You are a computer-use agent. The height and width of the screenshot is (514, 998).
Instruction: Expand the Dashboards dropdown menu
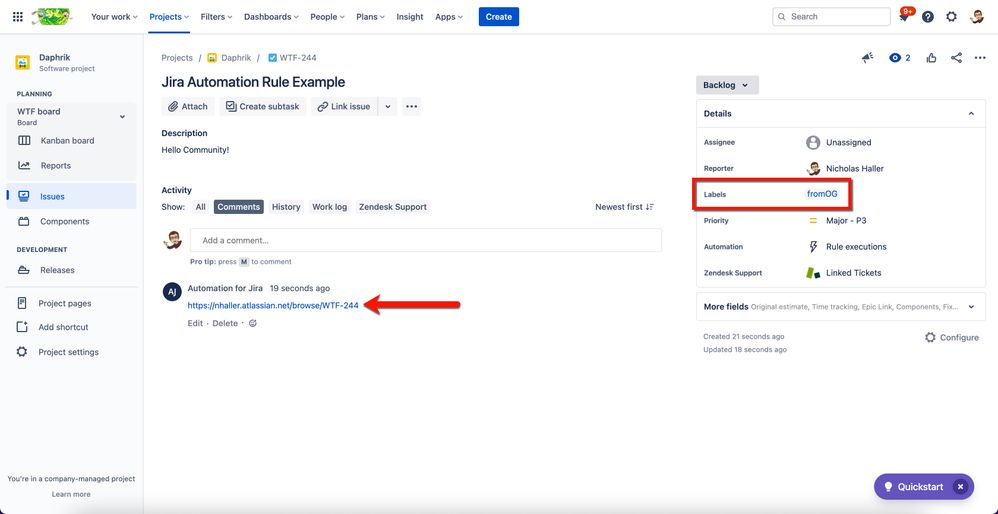271,17
